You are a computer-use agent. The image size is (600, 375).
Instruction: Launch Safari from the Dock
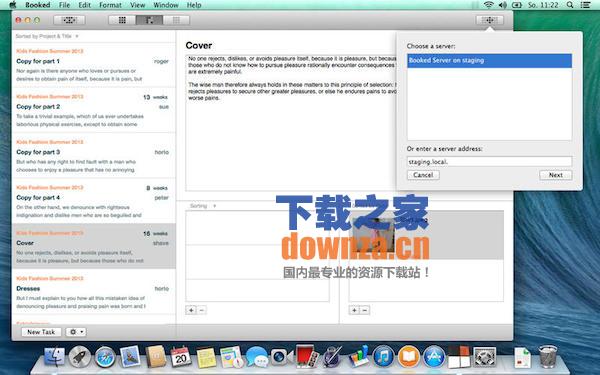tap(105, 357)
